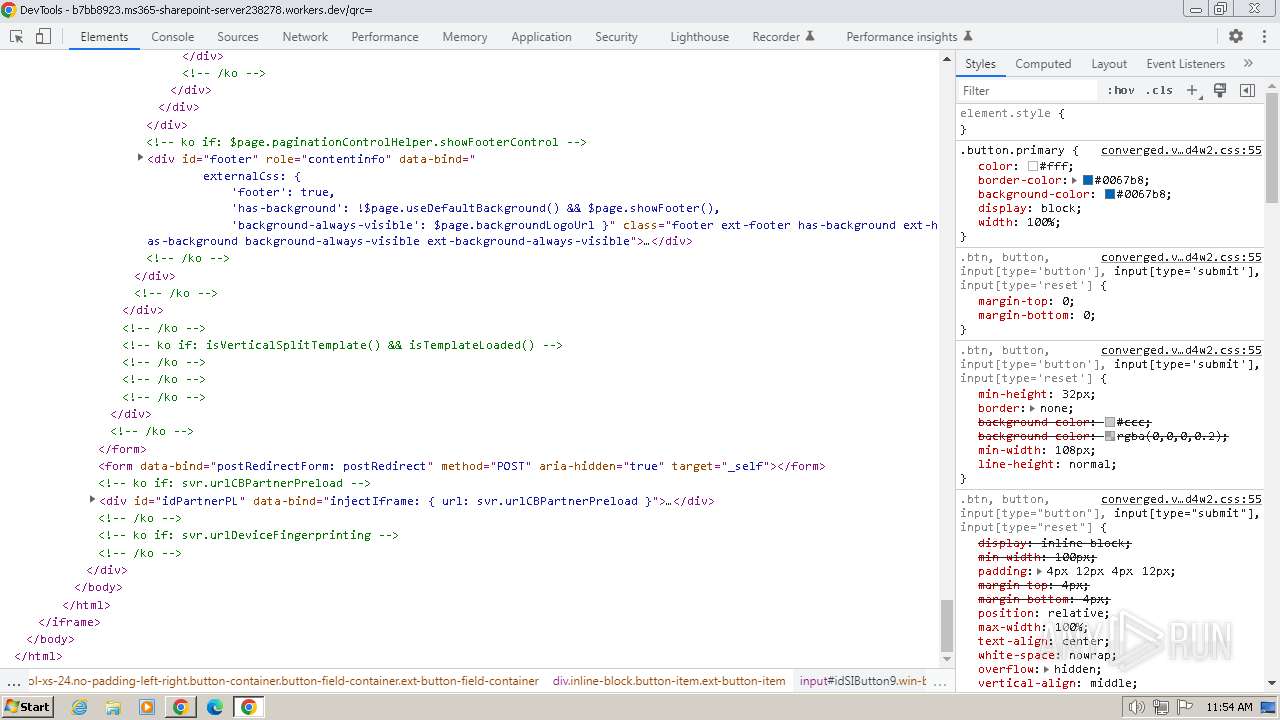Image resolution: width=1280 pixels, height=720 pixels.
Task: Expand the div id="footer" node
Action: [x=140, y=158]
